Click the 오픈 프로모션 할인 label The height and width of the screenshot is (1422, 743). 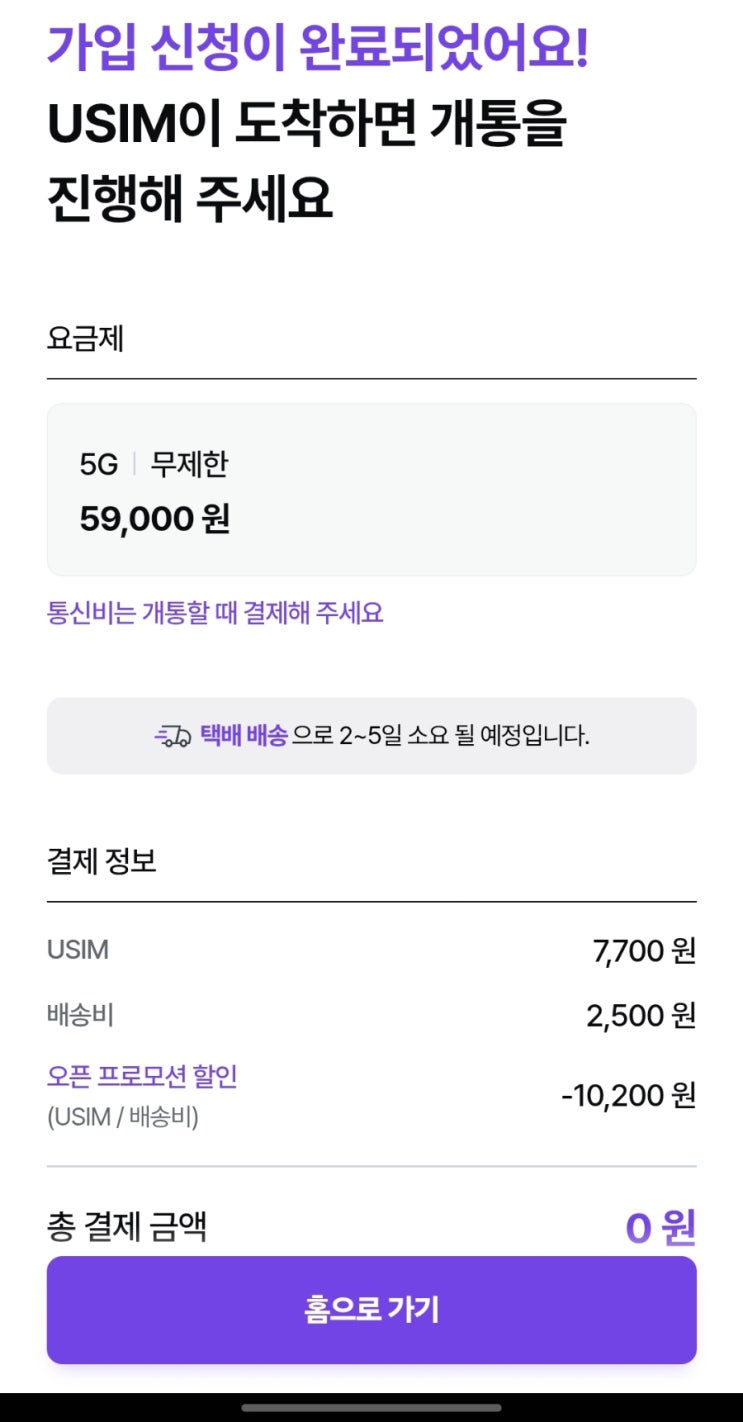point(142,1077)
